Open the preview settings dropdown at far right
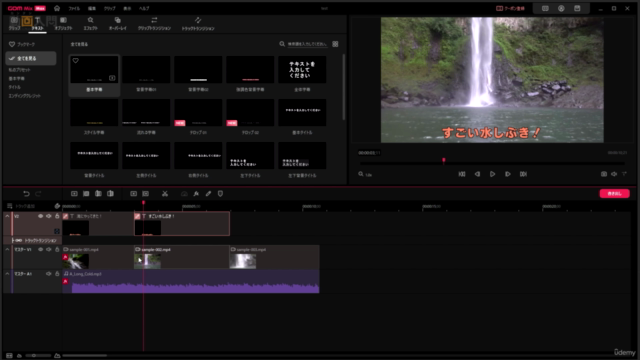The image size is (640, 360). [624, 174]
